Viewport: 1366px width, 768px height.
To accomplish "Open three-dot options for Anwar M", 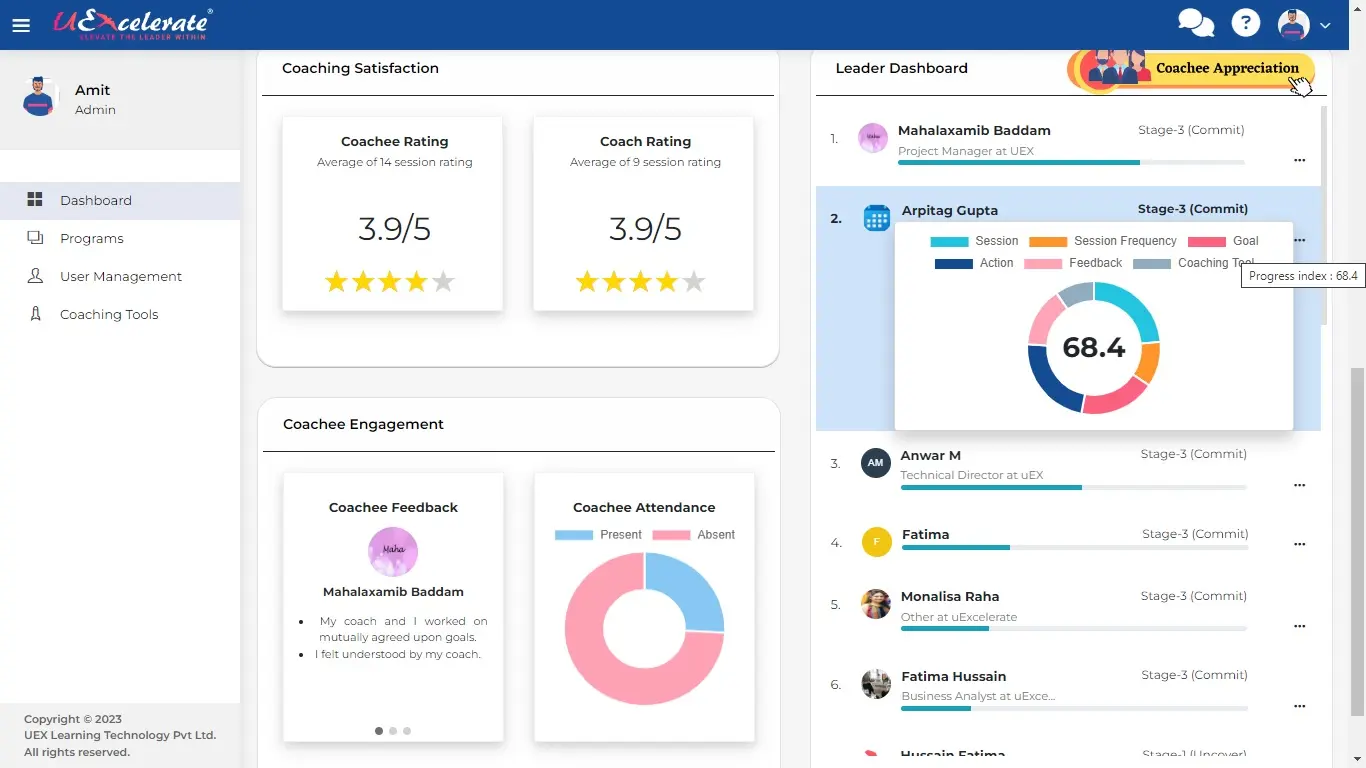I will point(1299,485).
